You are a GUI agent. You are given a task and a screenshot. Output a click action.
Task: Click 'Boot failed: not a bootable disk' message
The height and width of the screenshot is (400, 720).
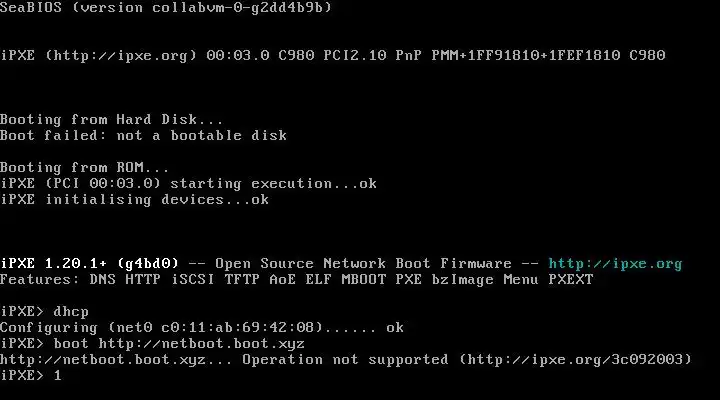pos(143,136)
